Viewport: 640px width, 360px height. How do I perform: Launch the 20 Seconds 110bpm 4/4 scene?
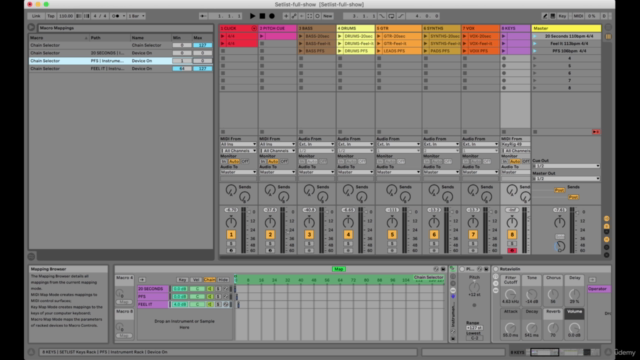click(534, 36)
